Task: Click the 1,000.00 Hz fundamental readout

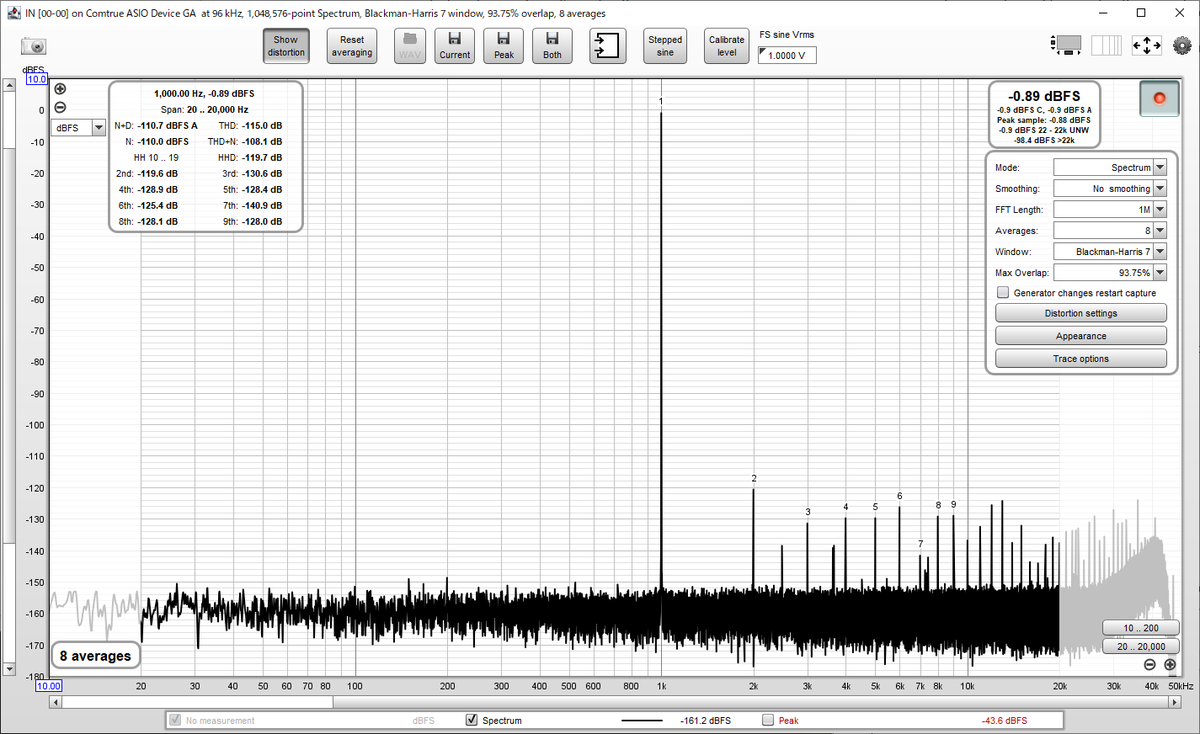Action: tap(203, 93)
